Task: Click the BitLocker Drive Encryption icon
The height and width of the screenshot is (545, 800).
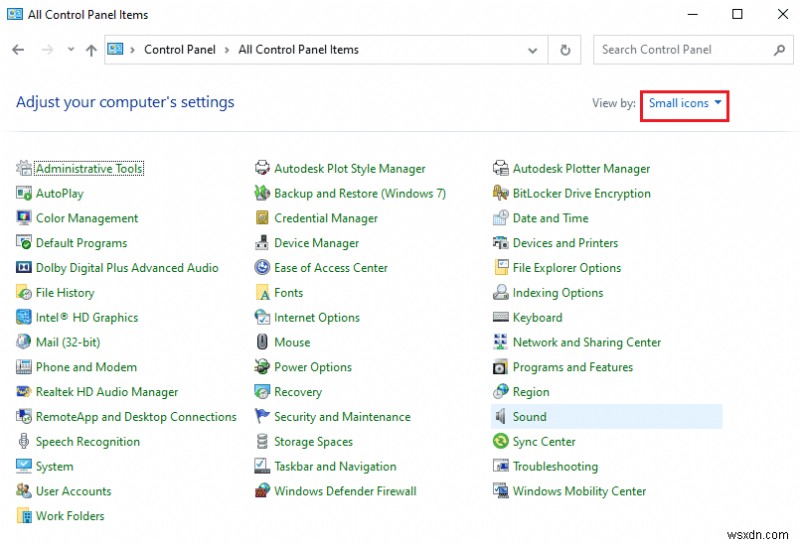Action: (x=501, y=194)
